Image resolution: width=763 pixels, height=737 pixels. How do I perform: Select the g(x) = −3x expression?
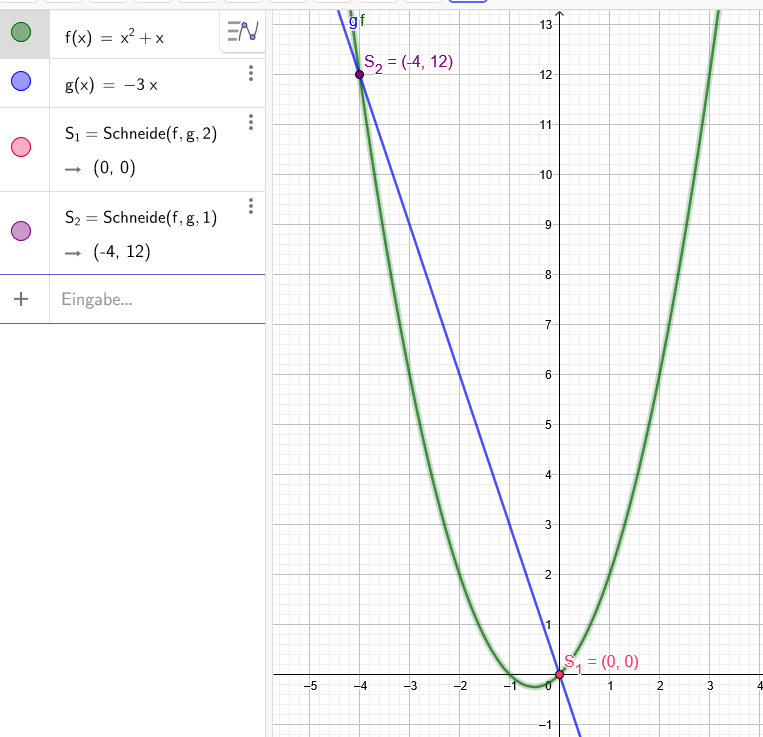coord(111,85)
